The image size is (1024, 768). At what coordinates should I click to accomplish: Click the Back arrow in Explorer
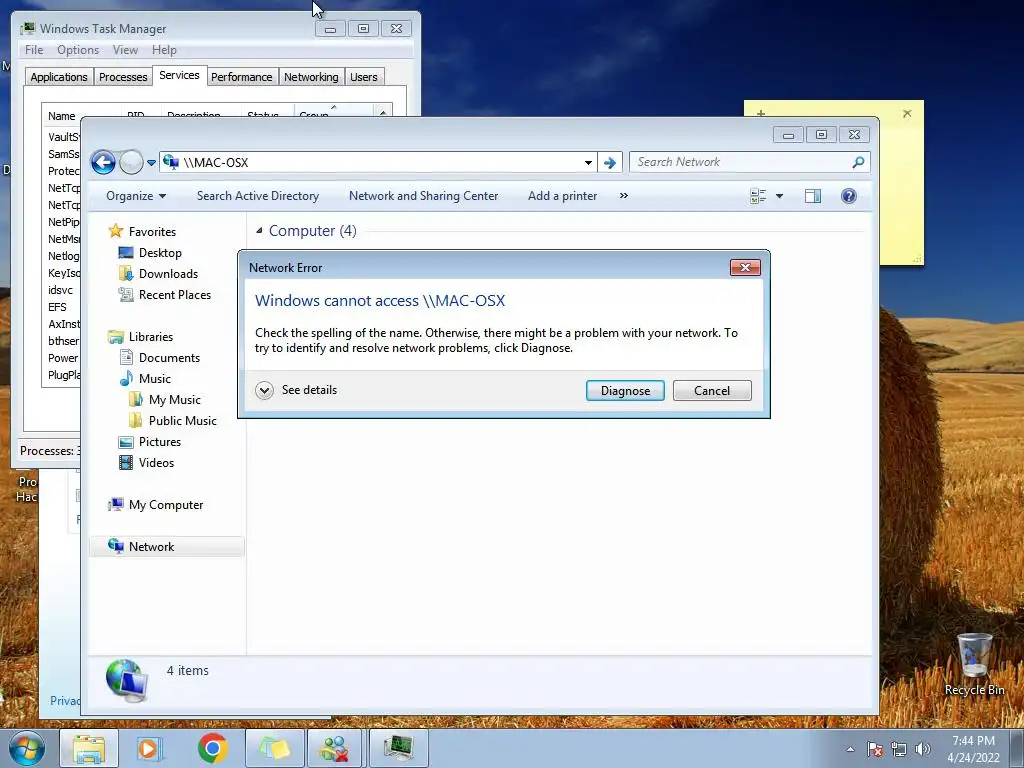pyautogui.click(x=103, y=162)
